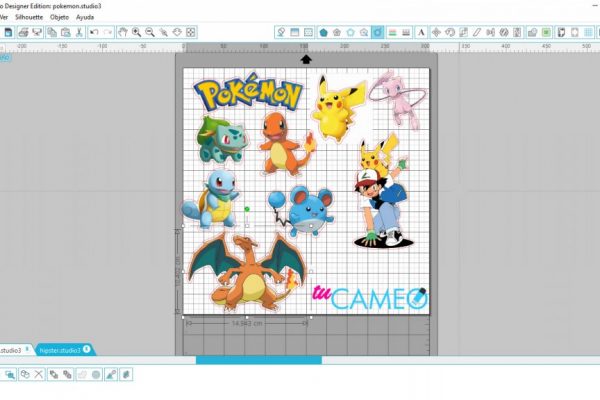
Task: Close the pokemon .studio3 tab
Action: pos(27,349)
